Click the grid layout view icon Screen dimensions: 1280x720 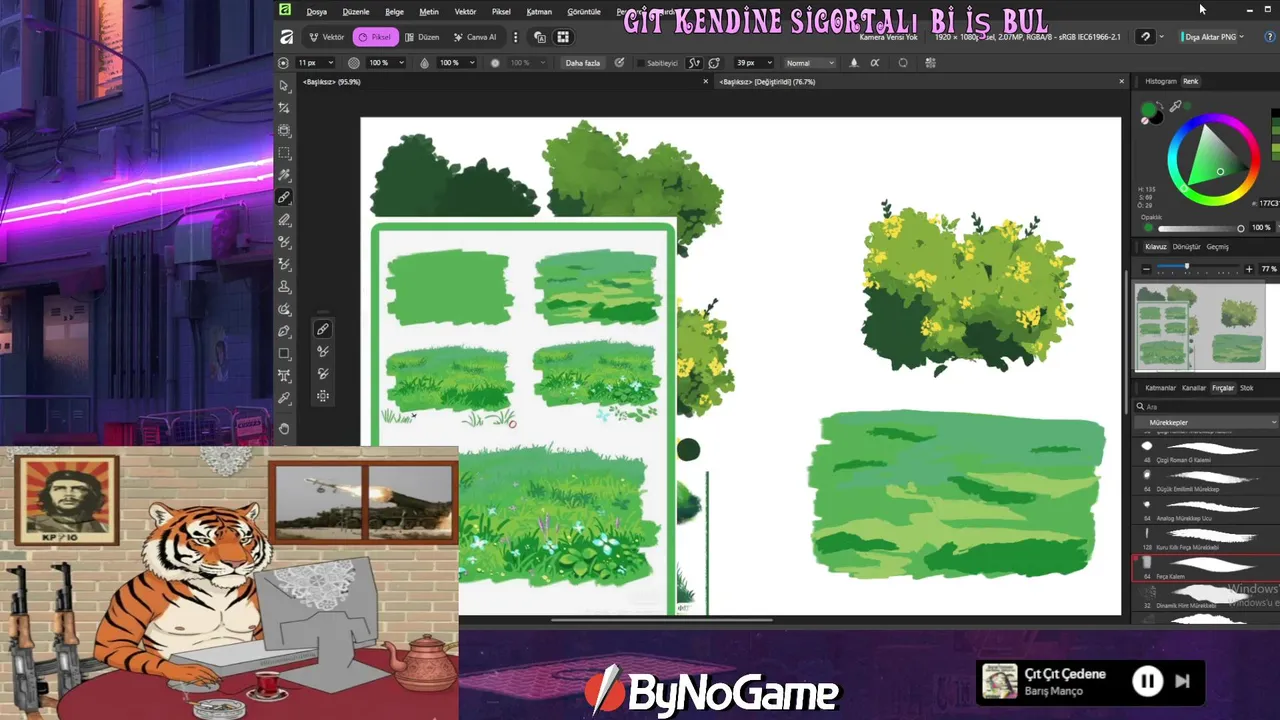(563, 37)
